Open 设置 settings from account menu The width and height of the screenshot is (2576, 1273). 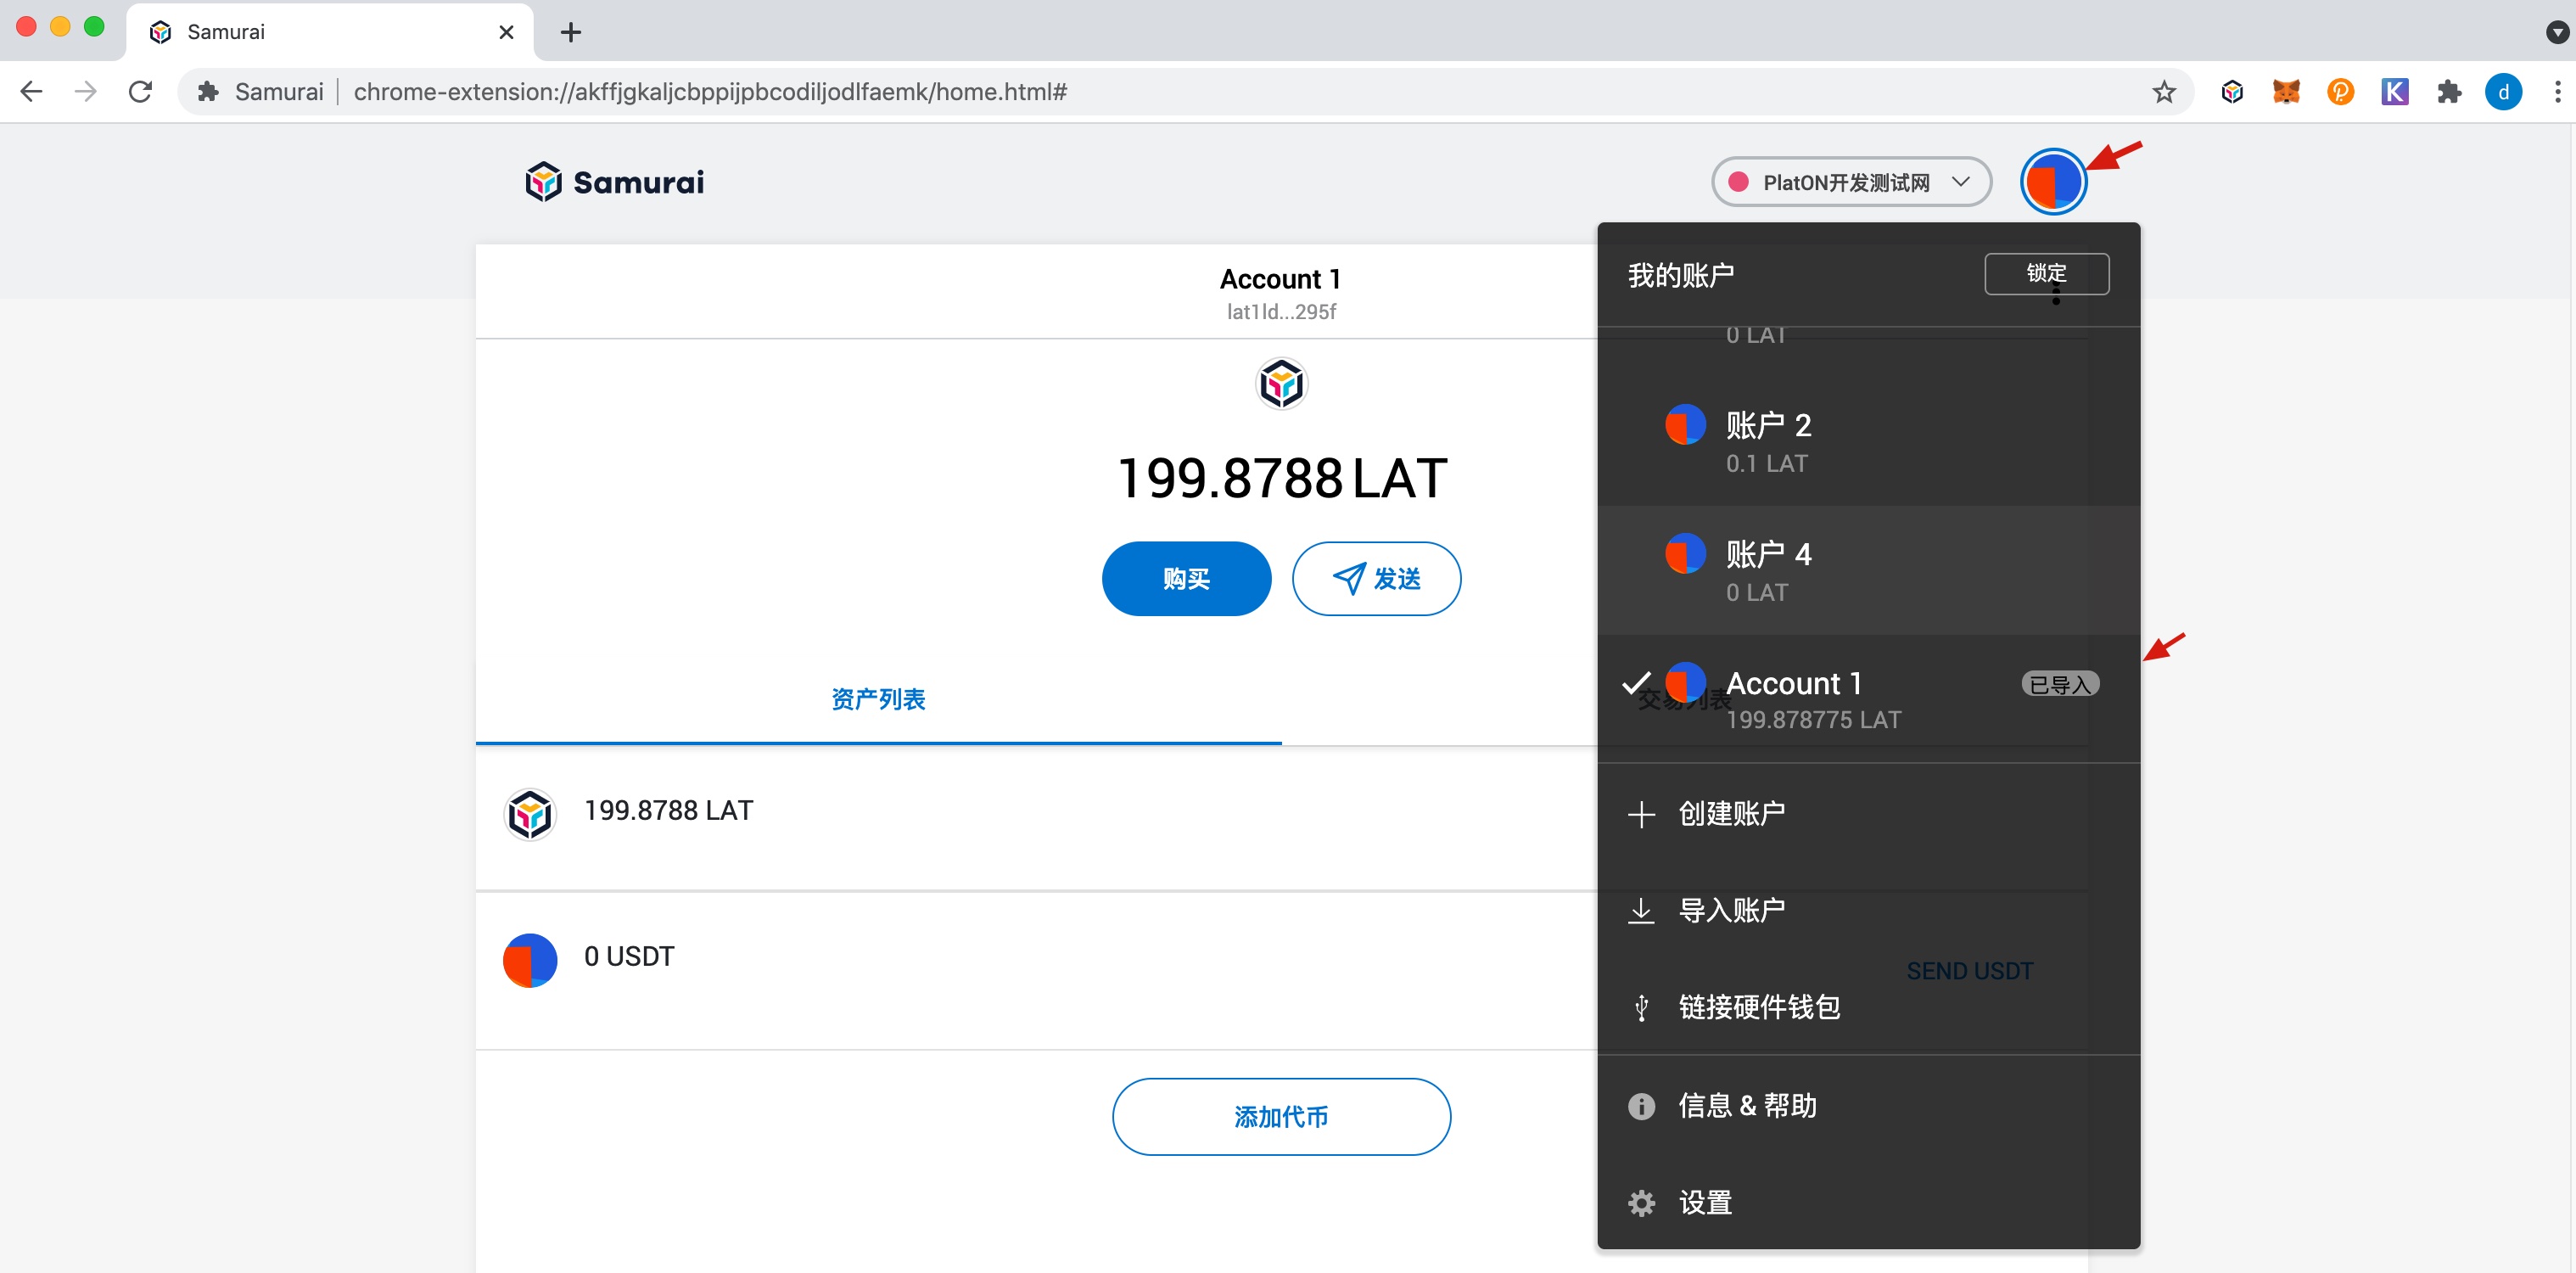(1868, 1202)
